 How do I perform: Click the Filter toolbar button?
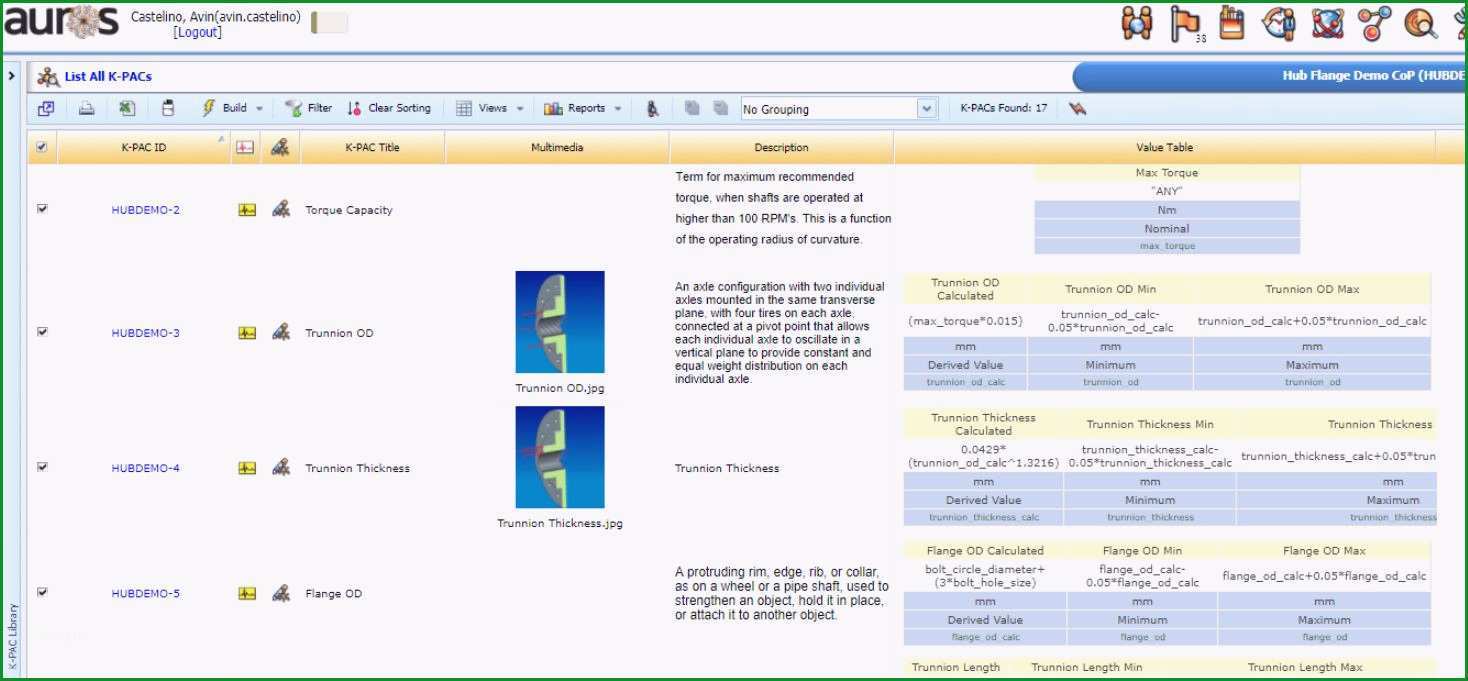(x=308, y=108)
